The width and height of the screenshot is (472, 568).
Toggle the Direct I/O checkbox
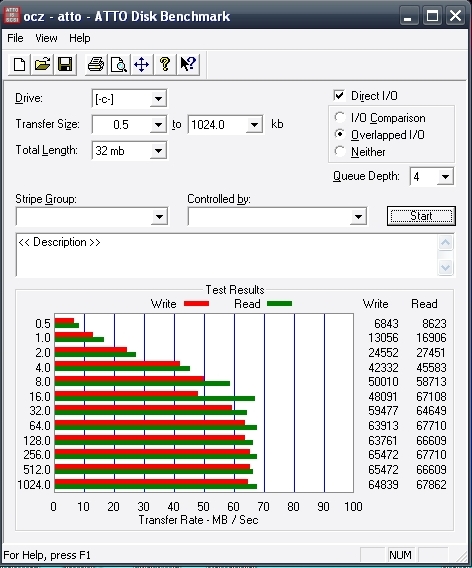tap(339, 96)
